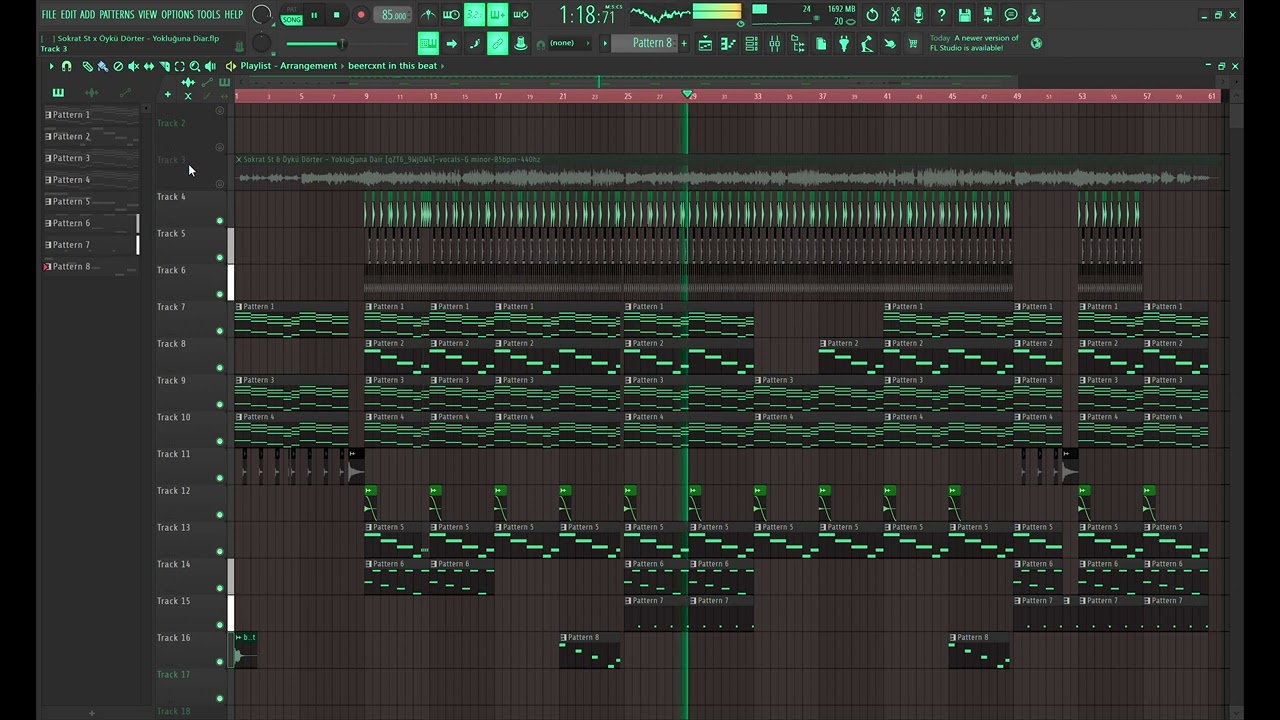Open the project info file icon

coord(821,43)
